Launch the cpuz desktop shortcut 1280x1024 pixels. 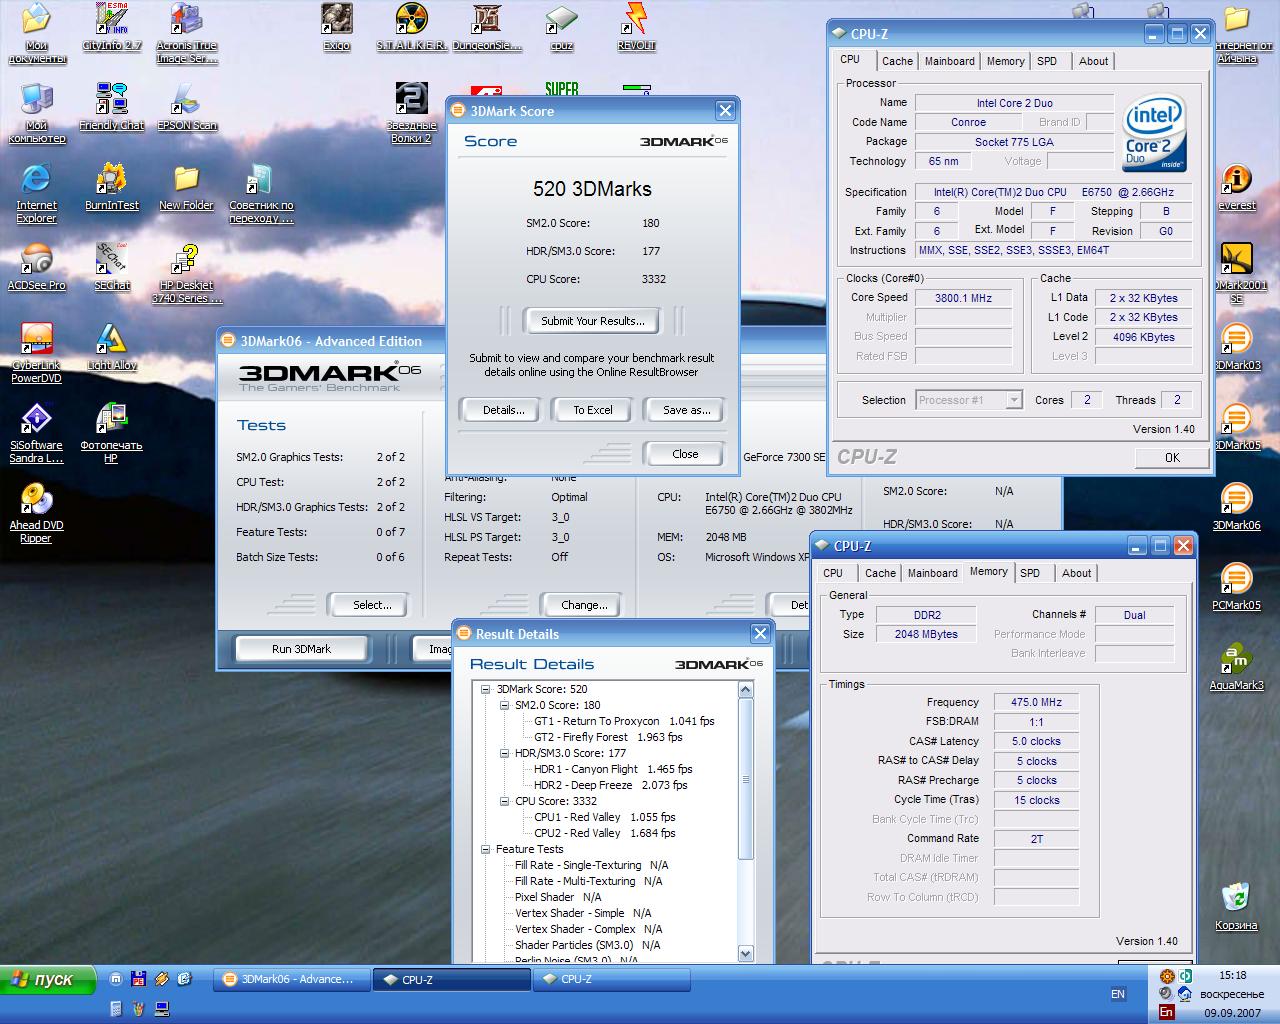(562, 28)
